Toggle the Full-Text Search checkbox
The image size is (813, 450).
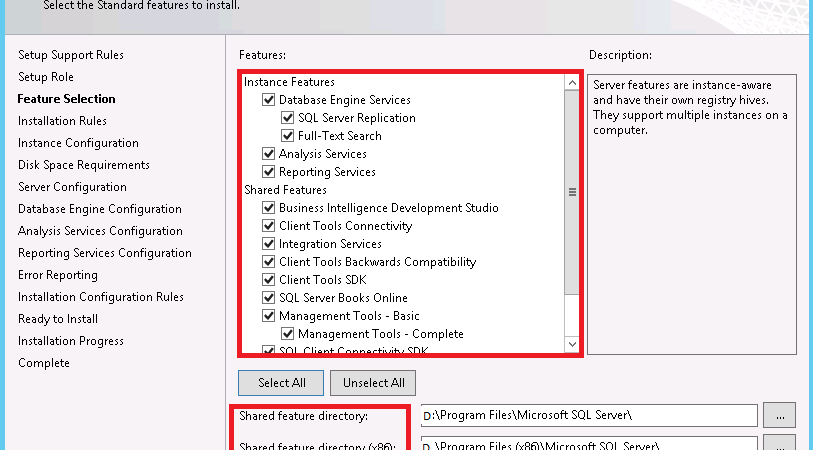coord(287,136)
